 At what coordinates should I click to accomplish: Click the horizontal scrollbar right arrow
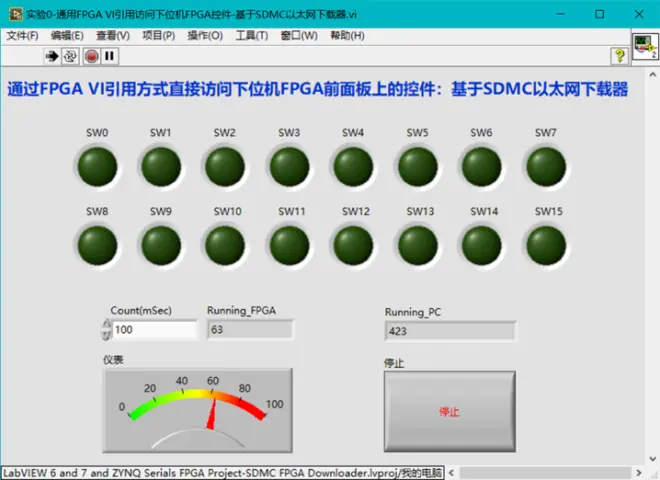pyautogui.click(x=639, y=473)
